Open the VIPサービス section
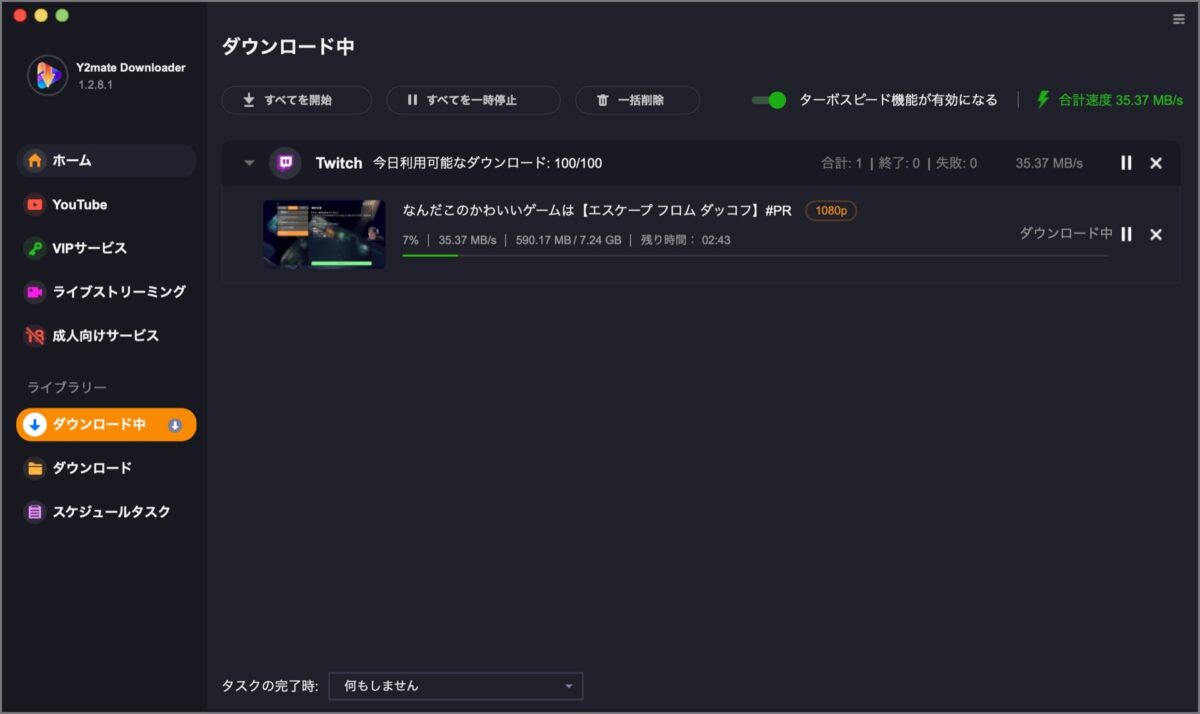 click(86, 248)
